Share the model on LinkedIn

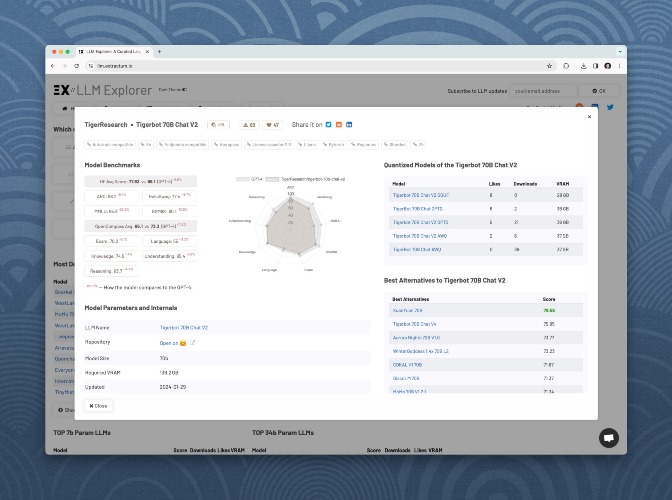coord(349,125)
